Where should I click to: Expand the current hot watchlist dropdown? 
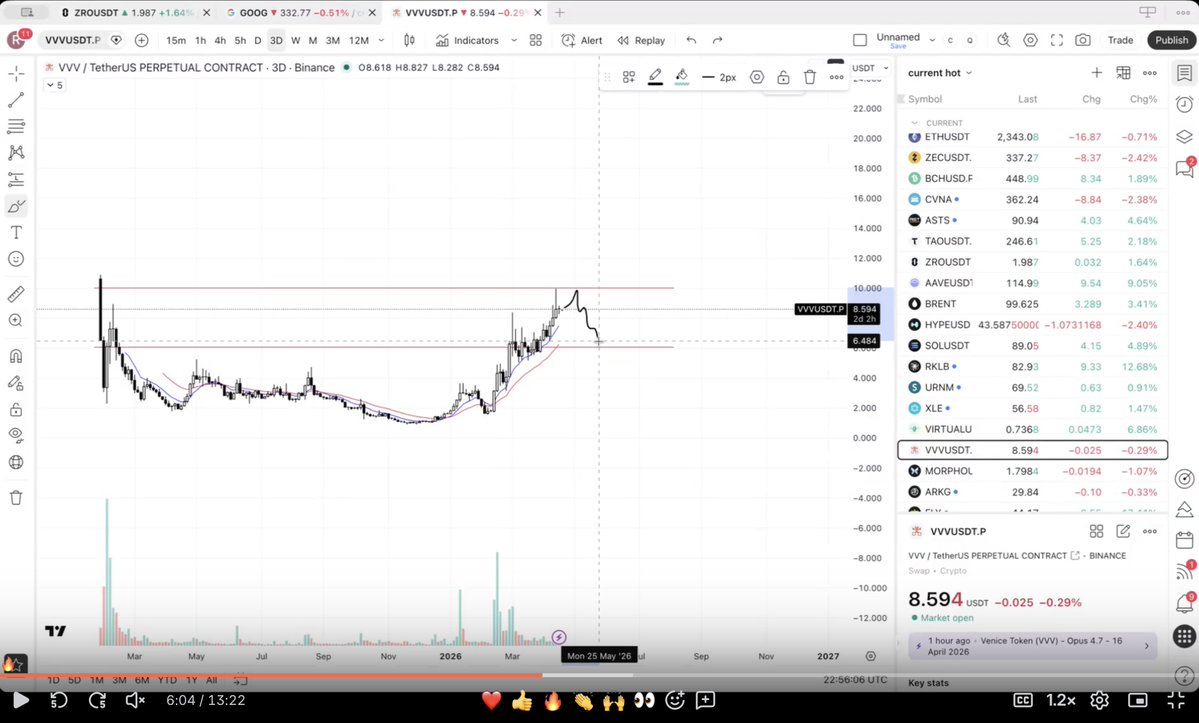point(940,73)
